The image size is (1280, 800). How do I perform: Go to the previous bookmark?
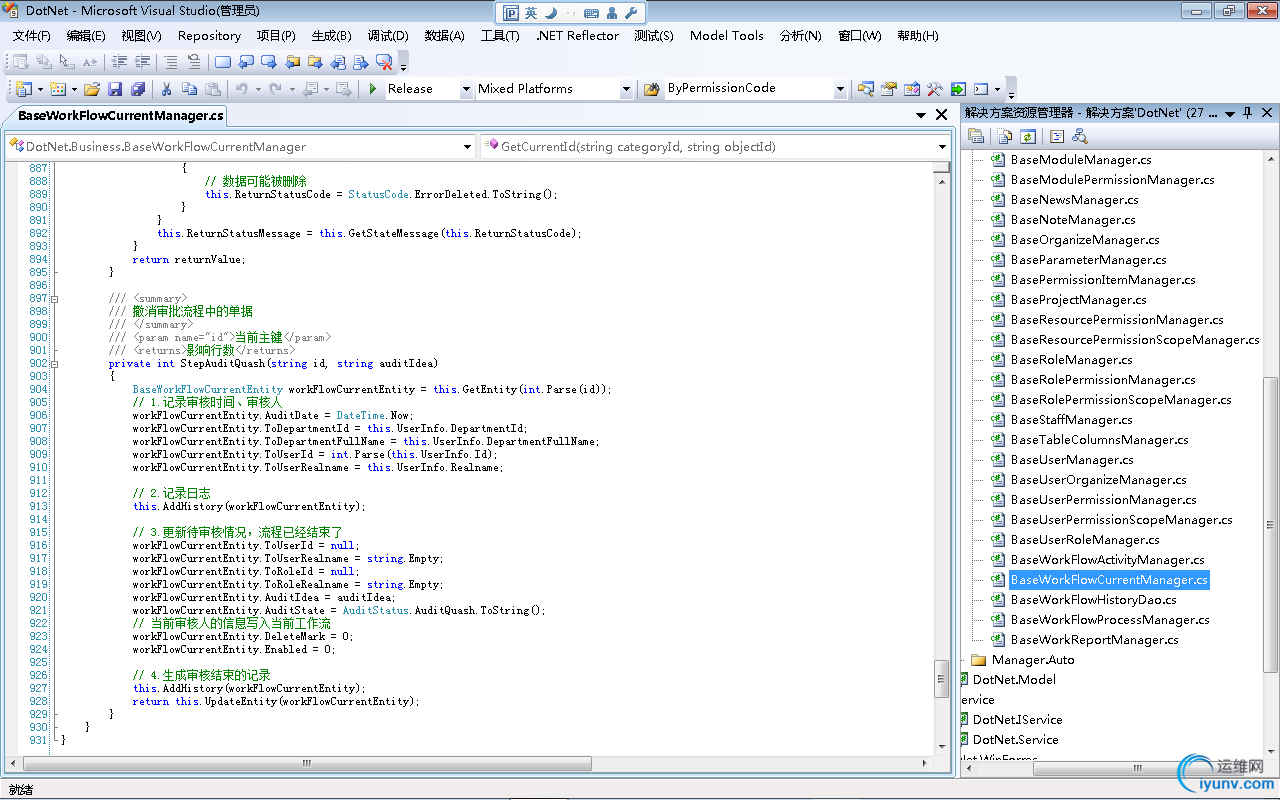click(246, 62)
